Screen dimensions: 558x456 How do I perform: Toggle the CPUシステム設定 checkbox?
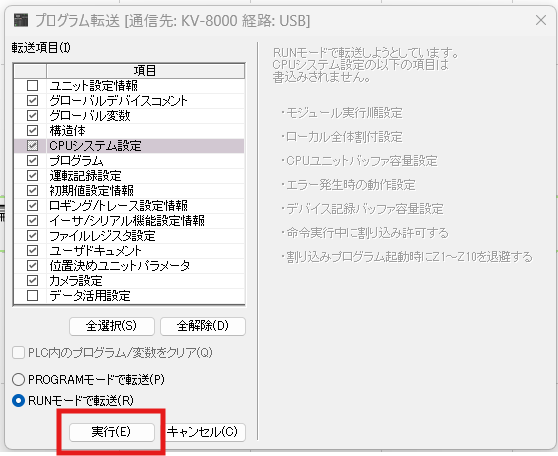coord(32,146)
